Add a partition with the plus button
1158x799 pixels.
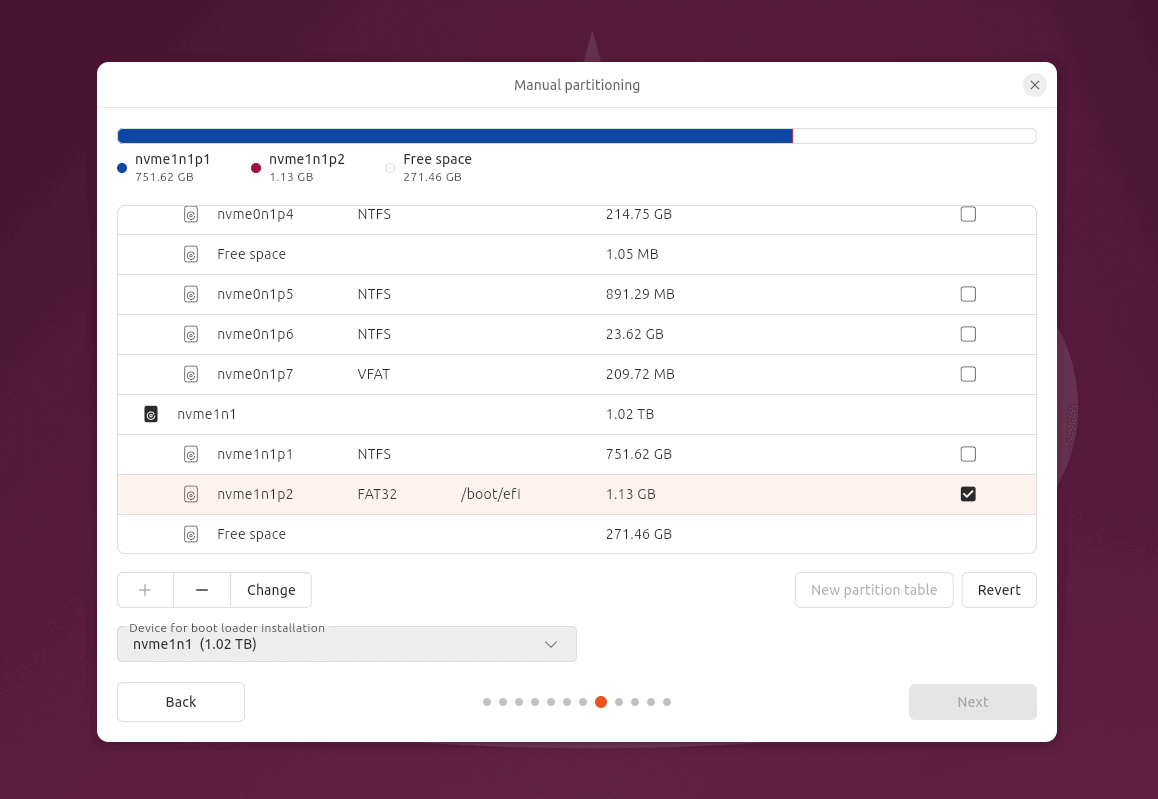(x=145, y=590)
